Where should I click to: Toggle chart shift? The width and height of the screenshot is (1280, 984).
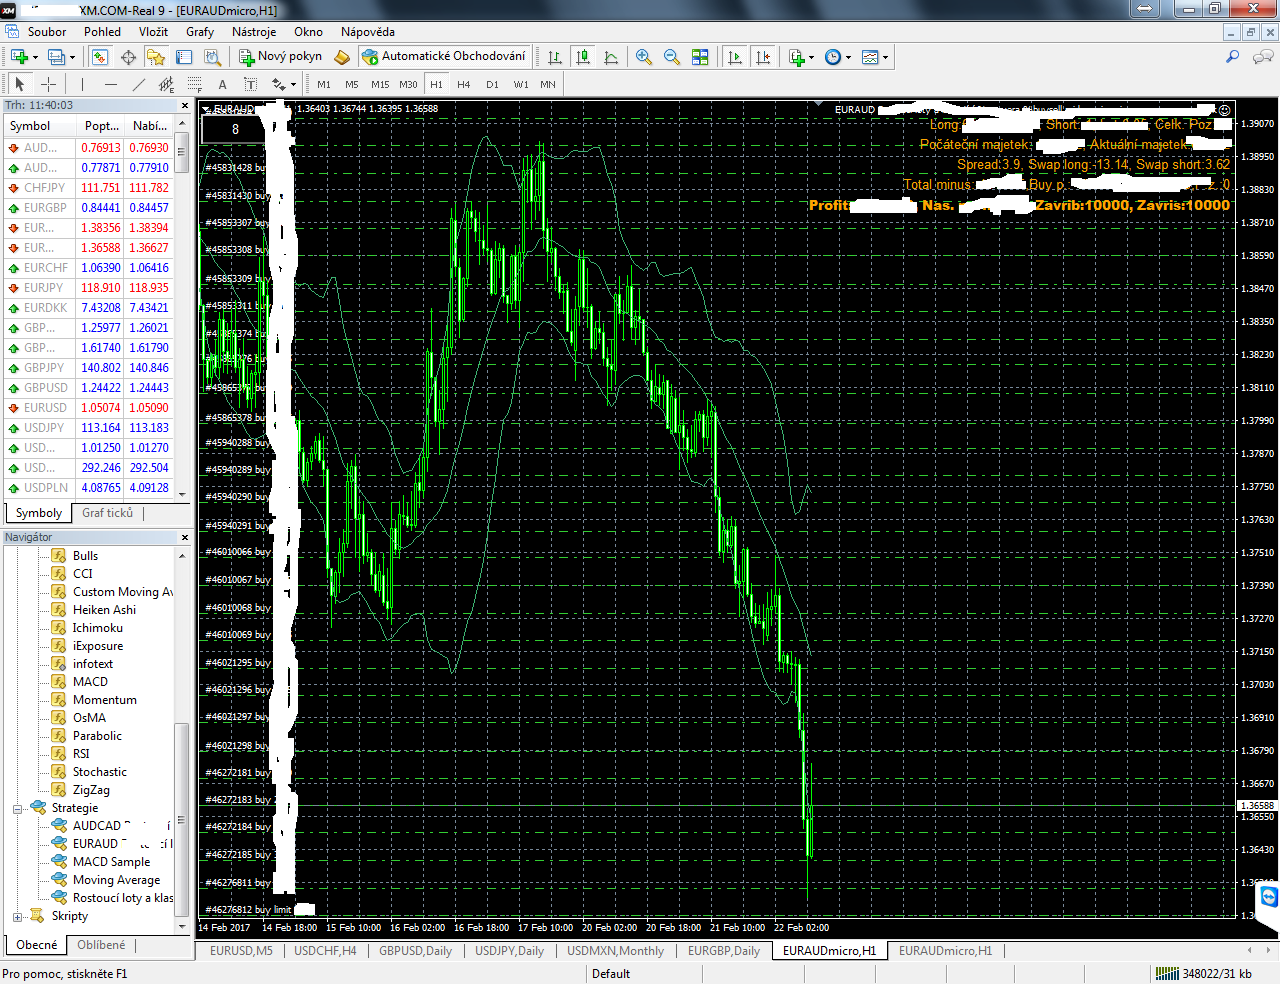[763, 57]
